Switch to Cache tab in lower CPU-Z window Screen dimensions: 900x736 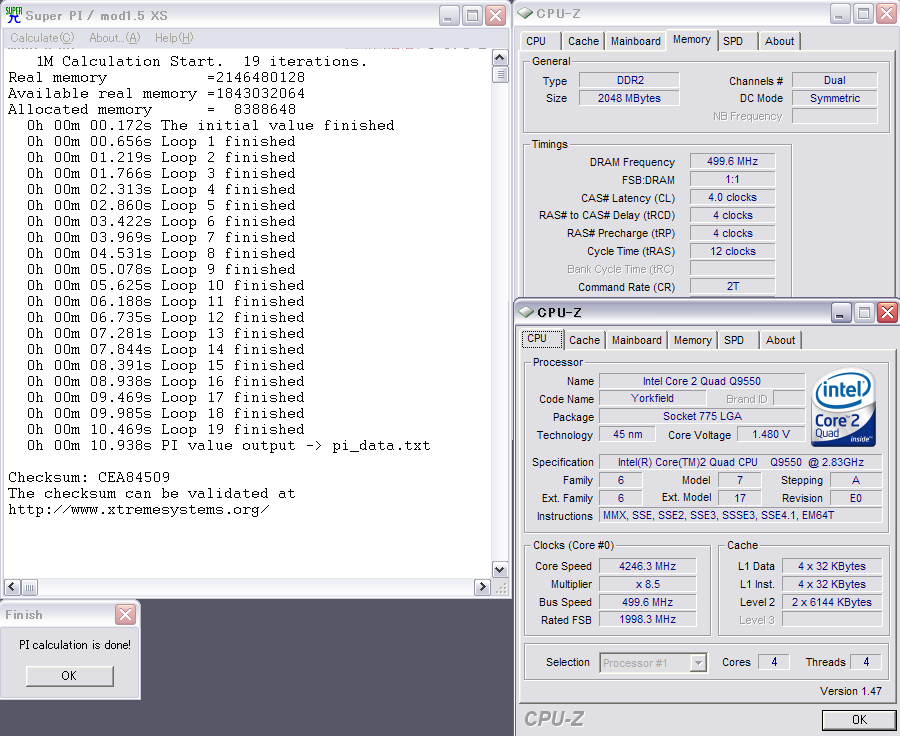[x=584, y=340]
